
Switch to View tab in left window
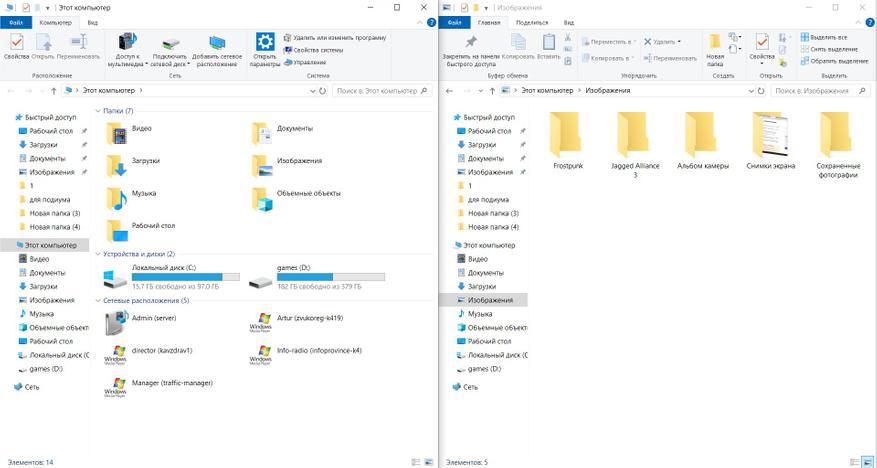pos(93,23)
